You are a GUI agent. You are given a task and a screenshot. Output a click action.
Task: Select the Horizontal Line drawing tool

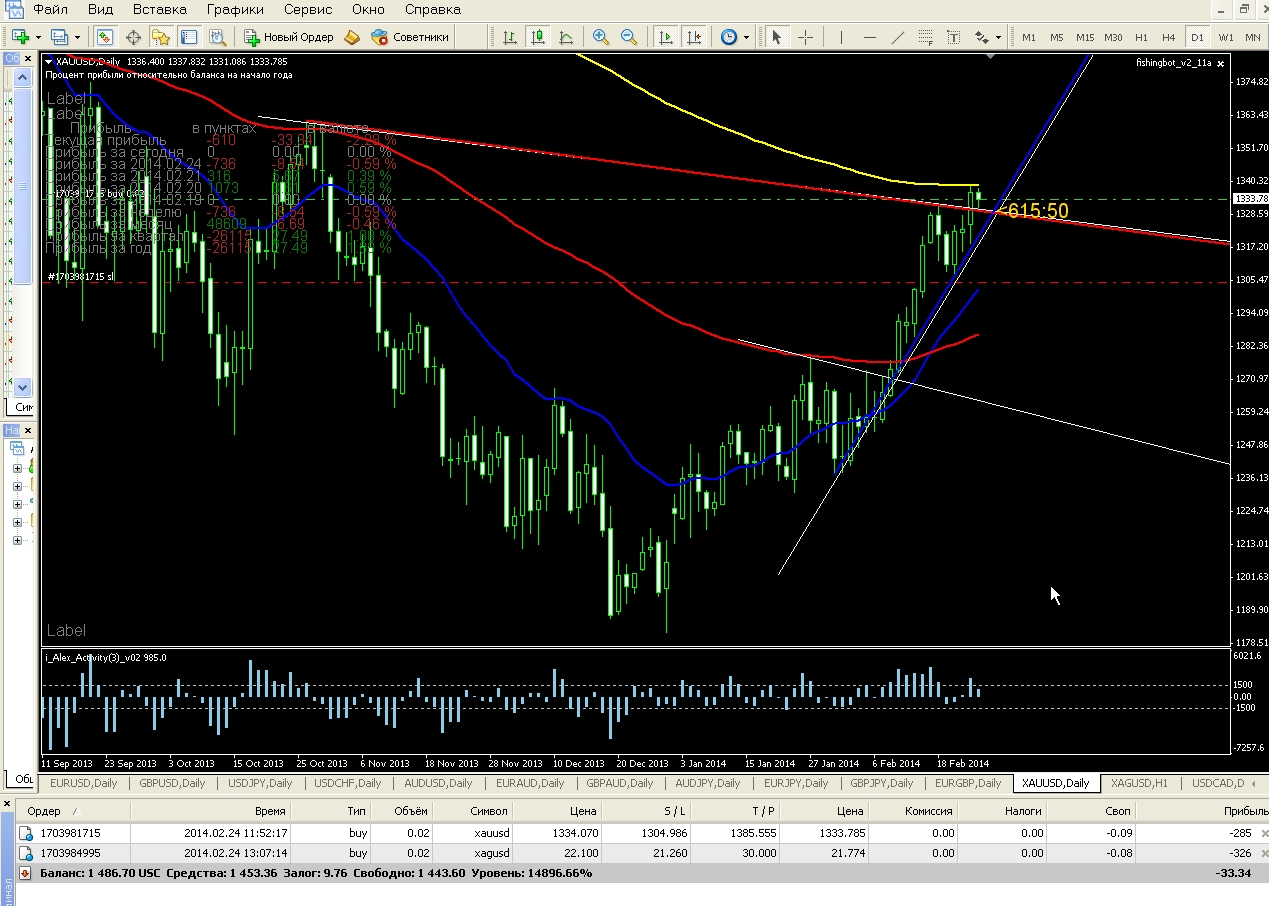(x=869, y=37)
